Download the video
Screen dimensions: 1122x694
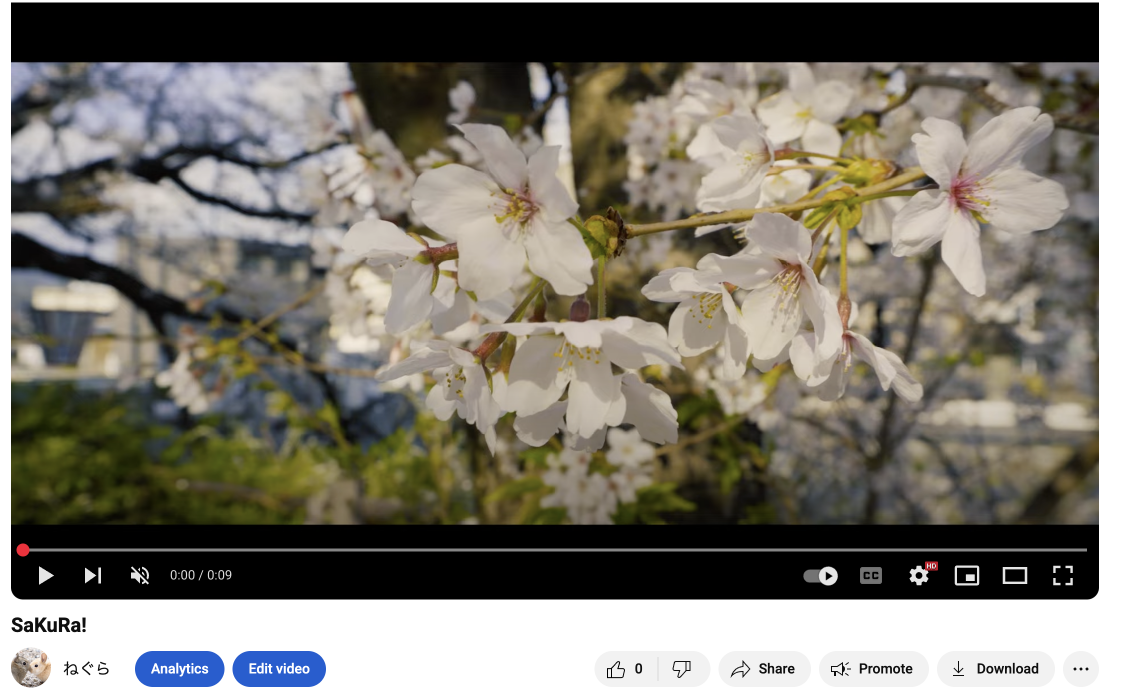coord(994,669)
